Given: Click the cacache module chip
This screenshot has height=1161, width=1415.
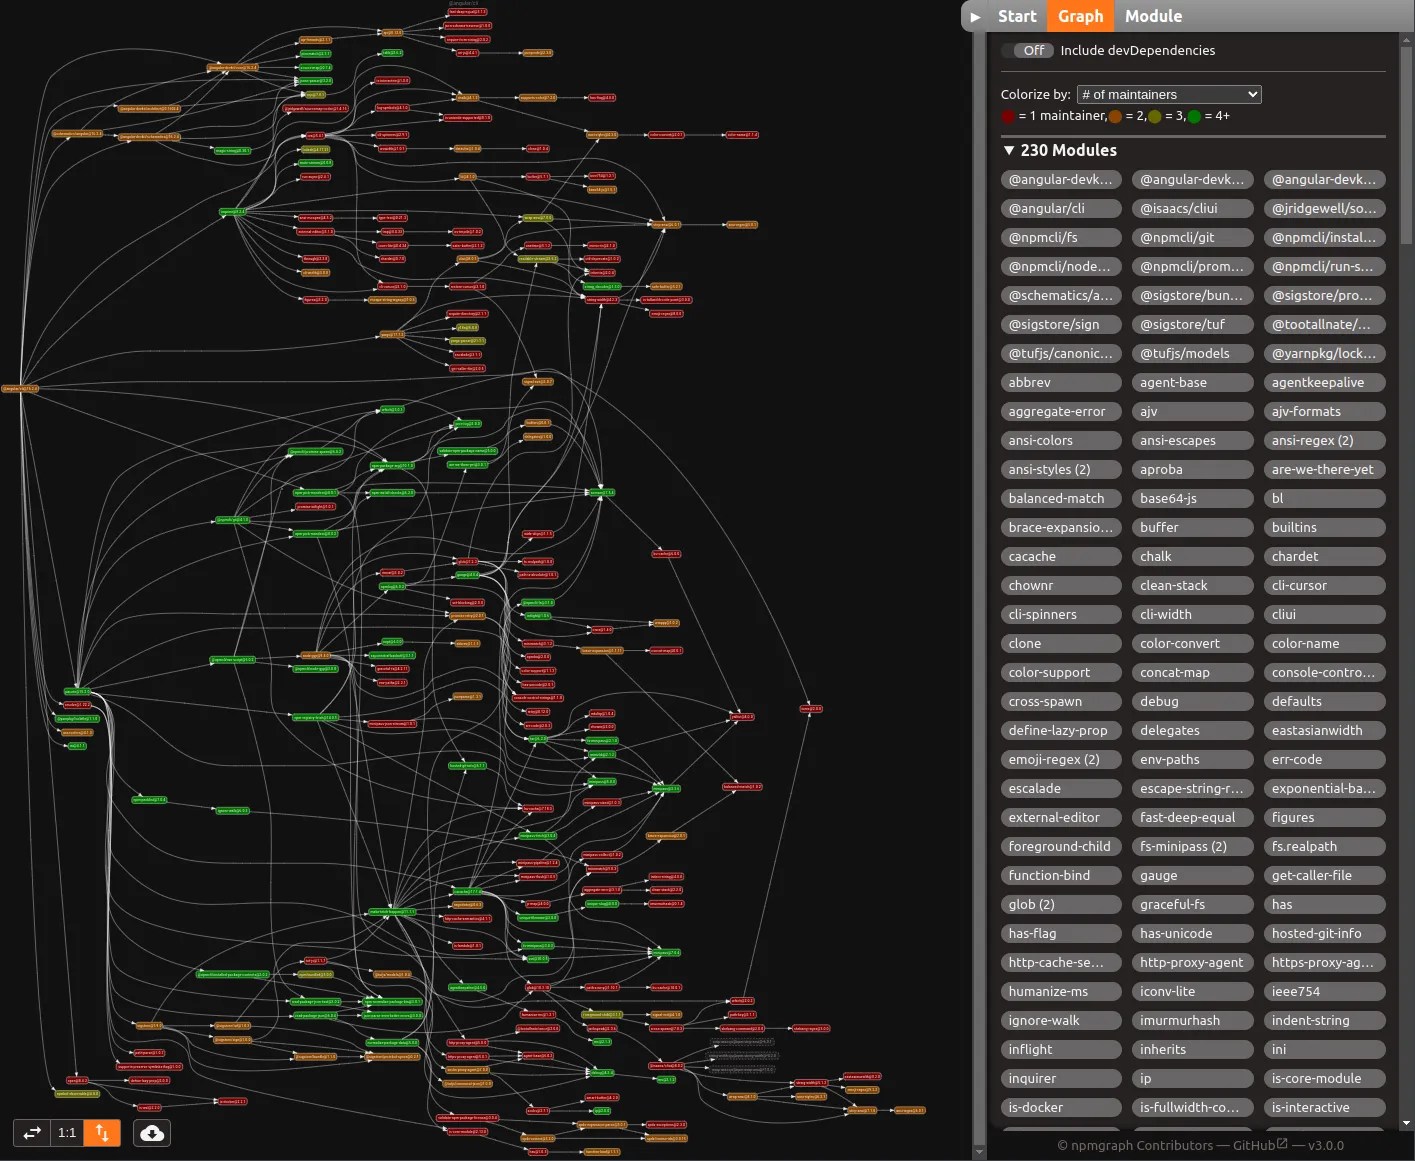Looking at the screenshot, I should click(x=1061, y=556).
